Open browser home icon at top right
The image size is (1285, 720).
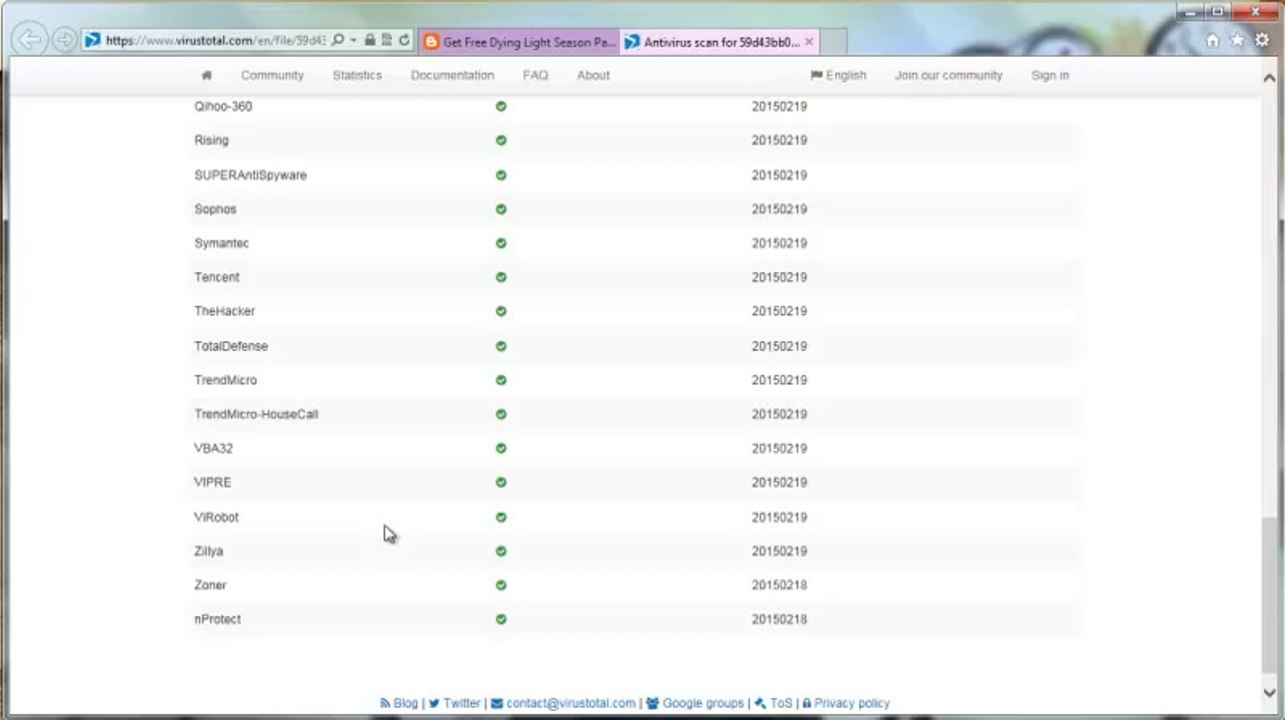coord(1213,40)
